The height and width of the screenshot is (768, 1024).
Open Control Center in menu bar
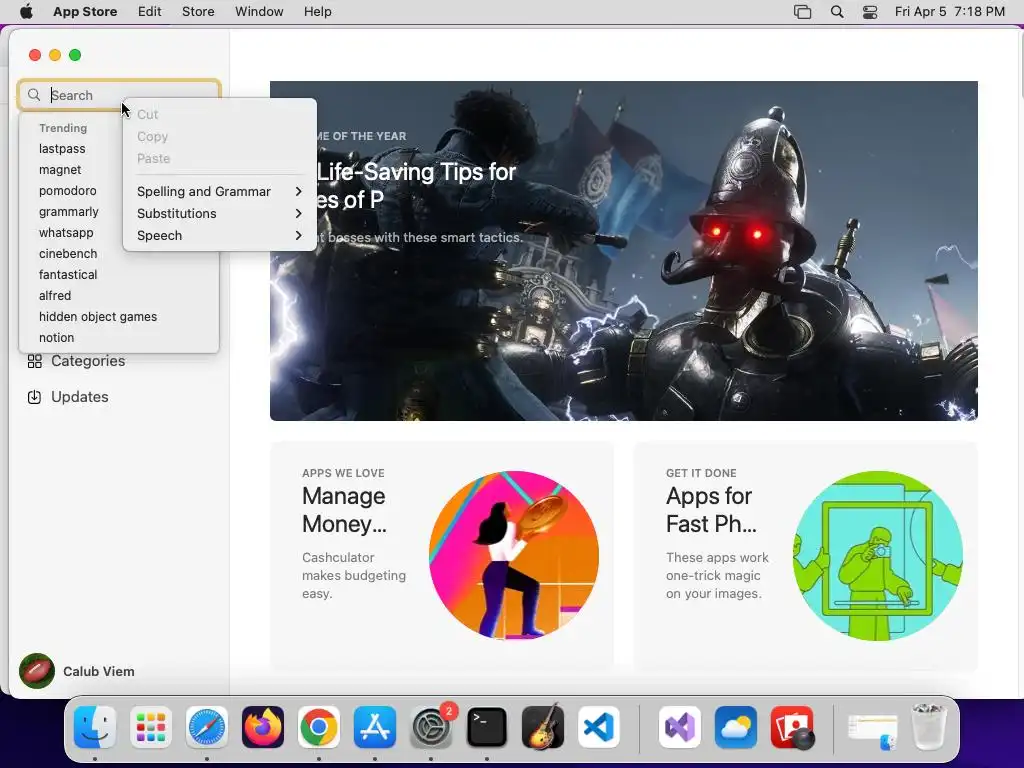(870, 12)
